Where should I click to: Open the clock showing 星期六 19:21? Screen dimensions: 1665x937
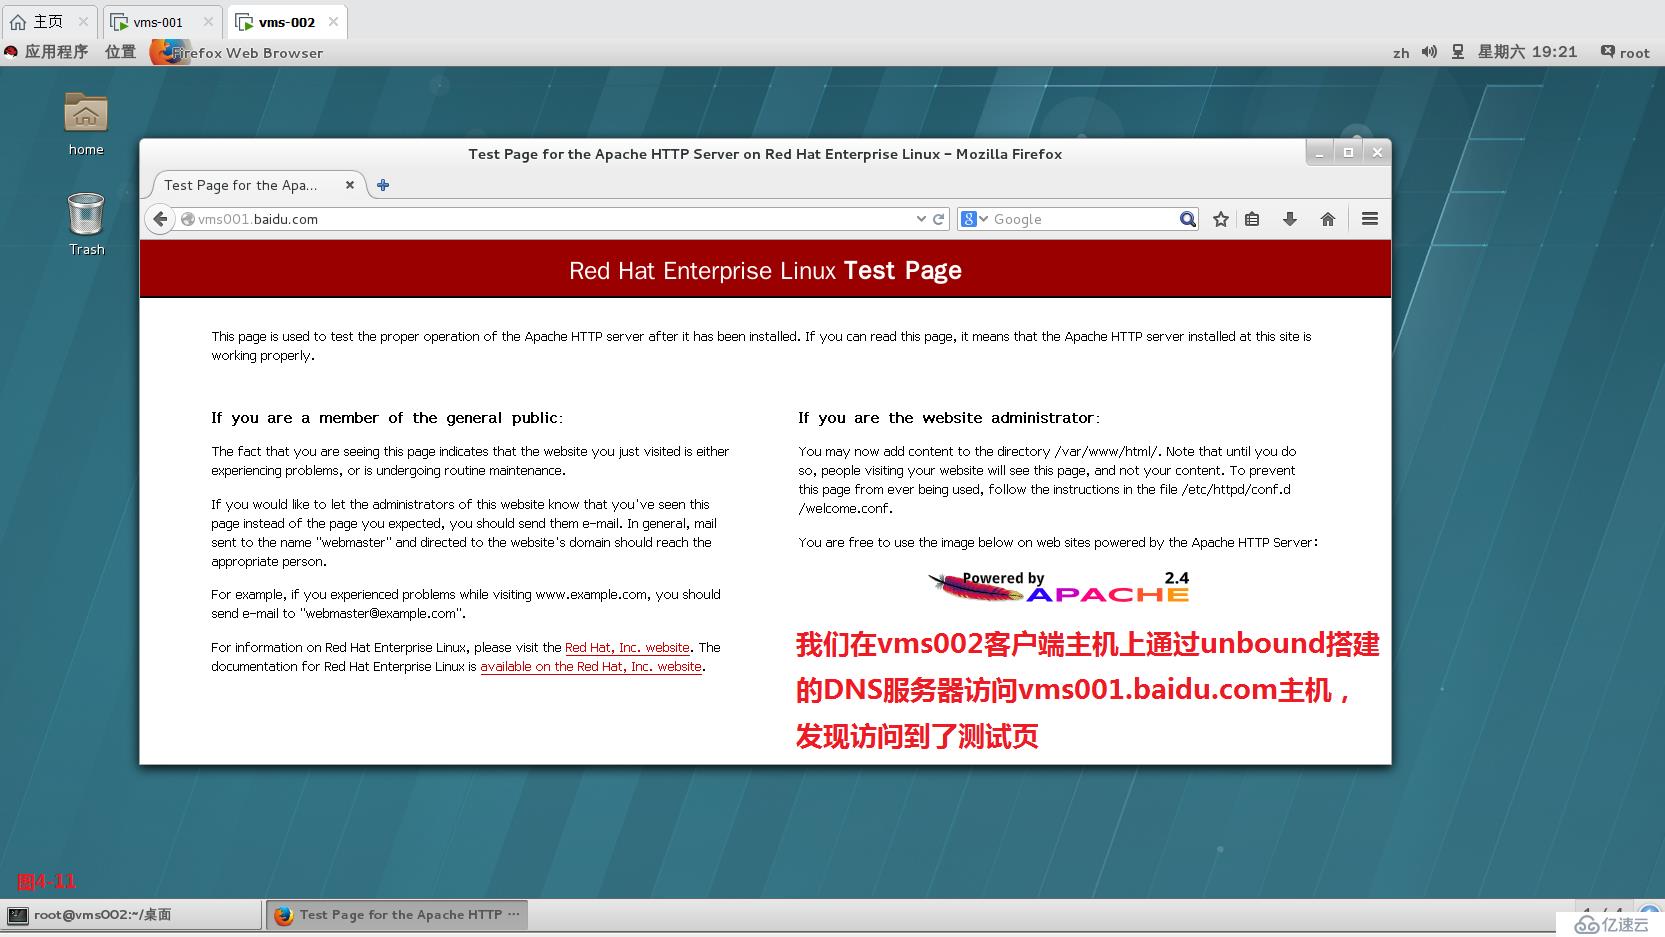click(x=1527, y=52)
